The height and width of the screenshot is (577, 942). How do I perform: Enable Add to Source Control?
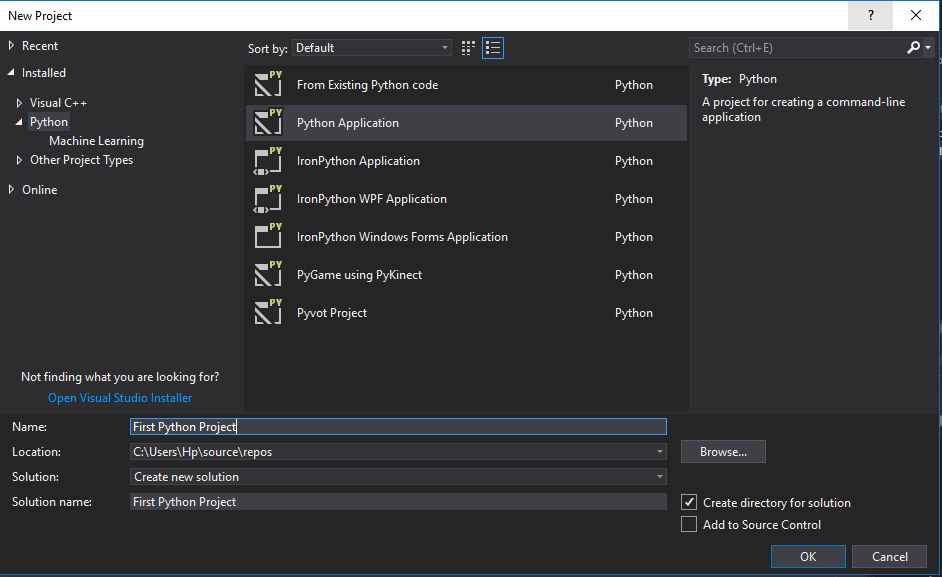(x=688, y=524)
